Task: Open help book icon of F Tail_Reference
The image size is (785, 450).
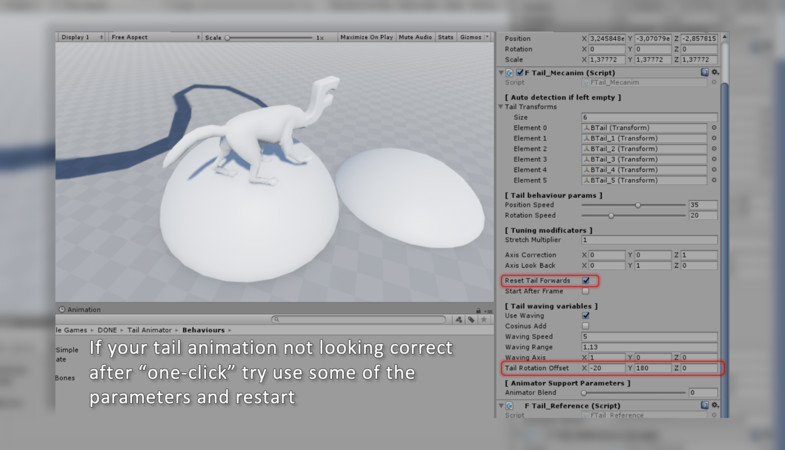Action: pos(704,405)
